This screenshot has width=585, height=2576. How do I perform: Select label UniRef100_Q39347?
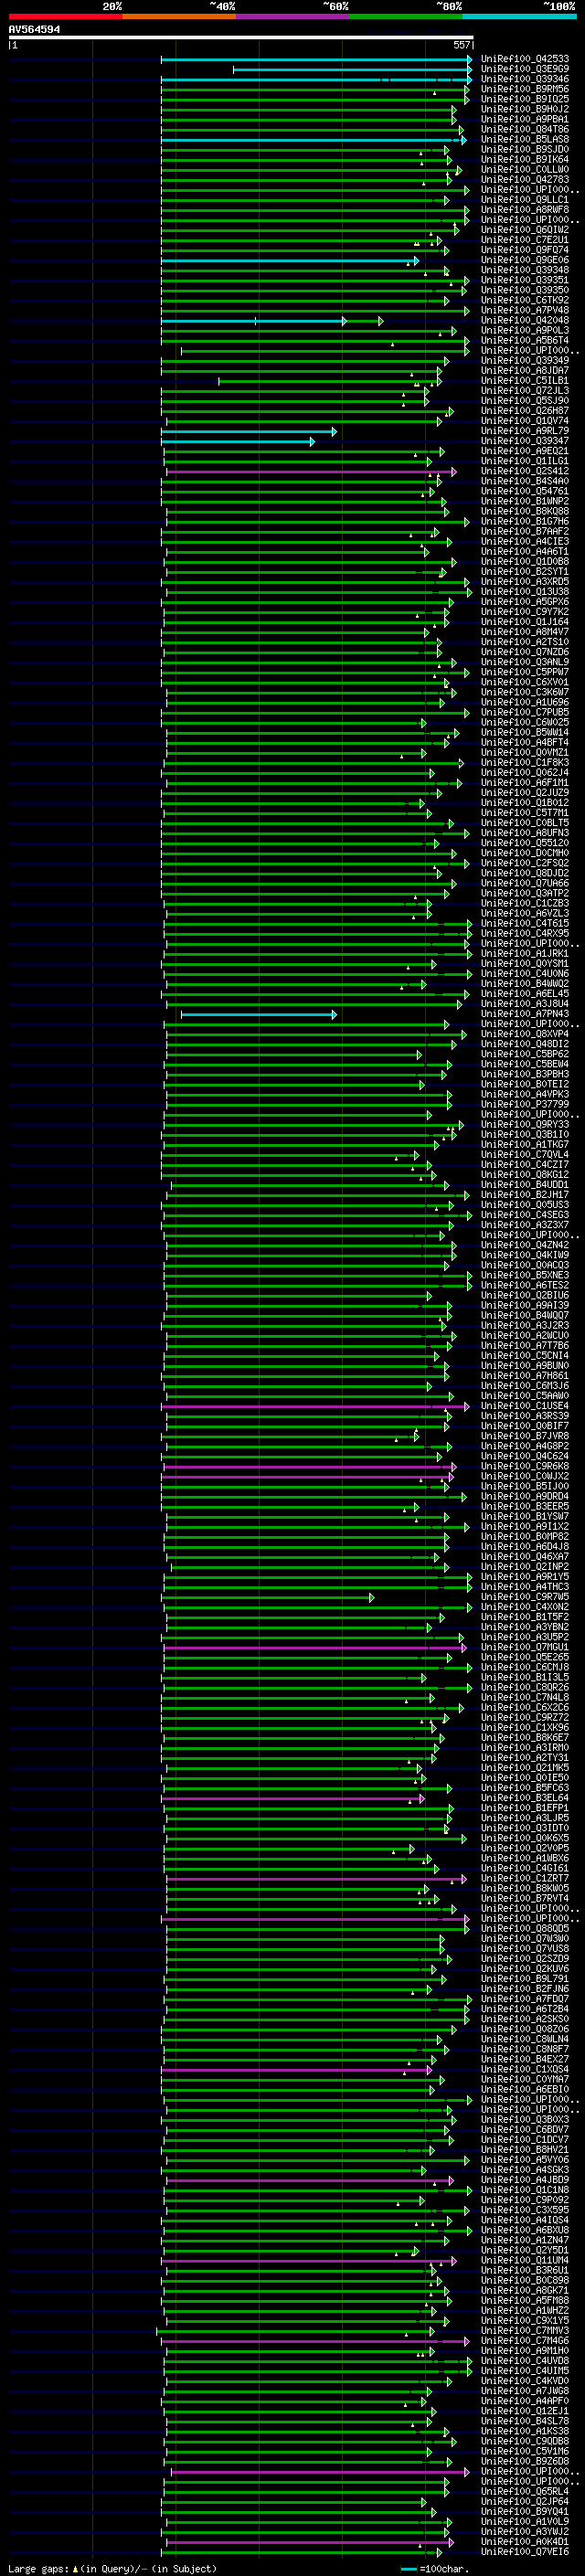525,441
